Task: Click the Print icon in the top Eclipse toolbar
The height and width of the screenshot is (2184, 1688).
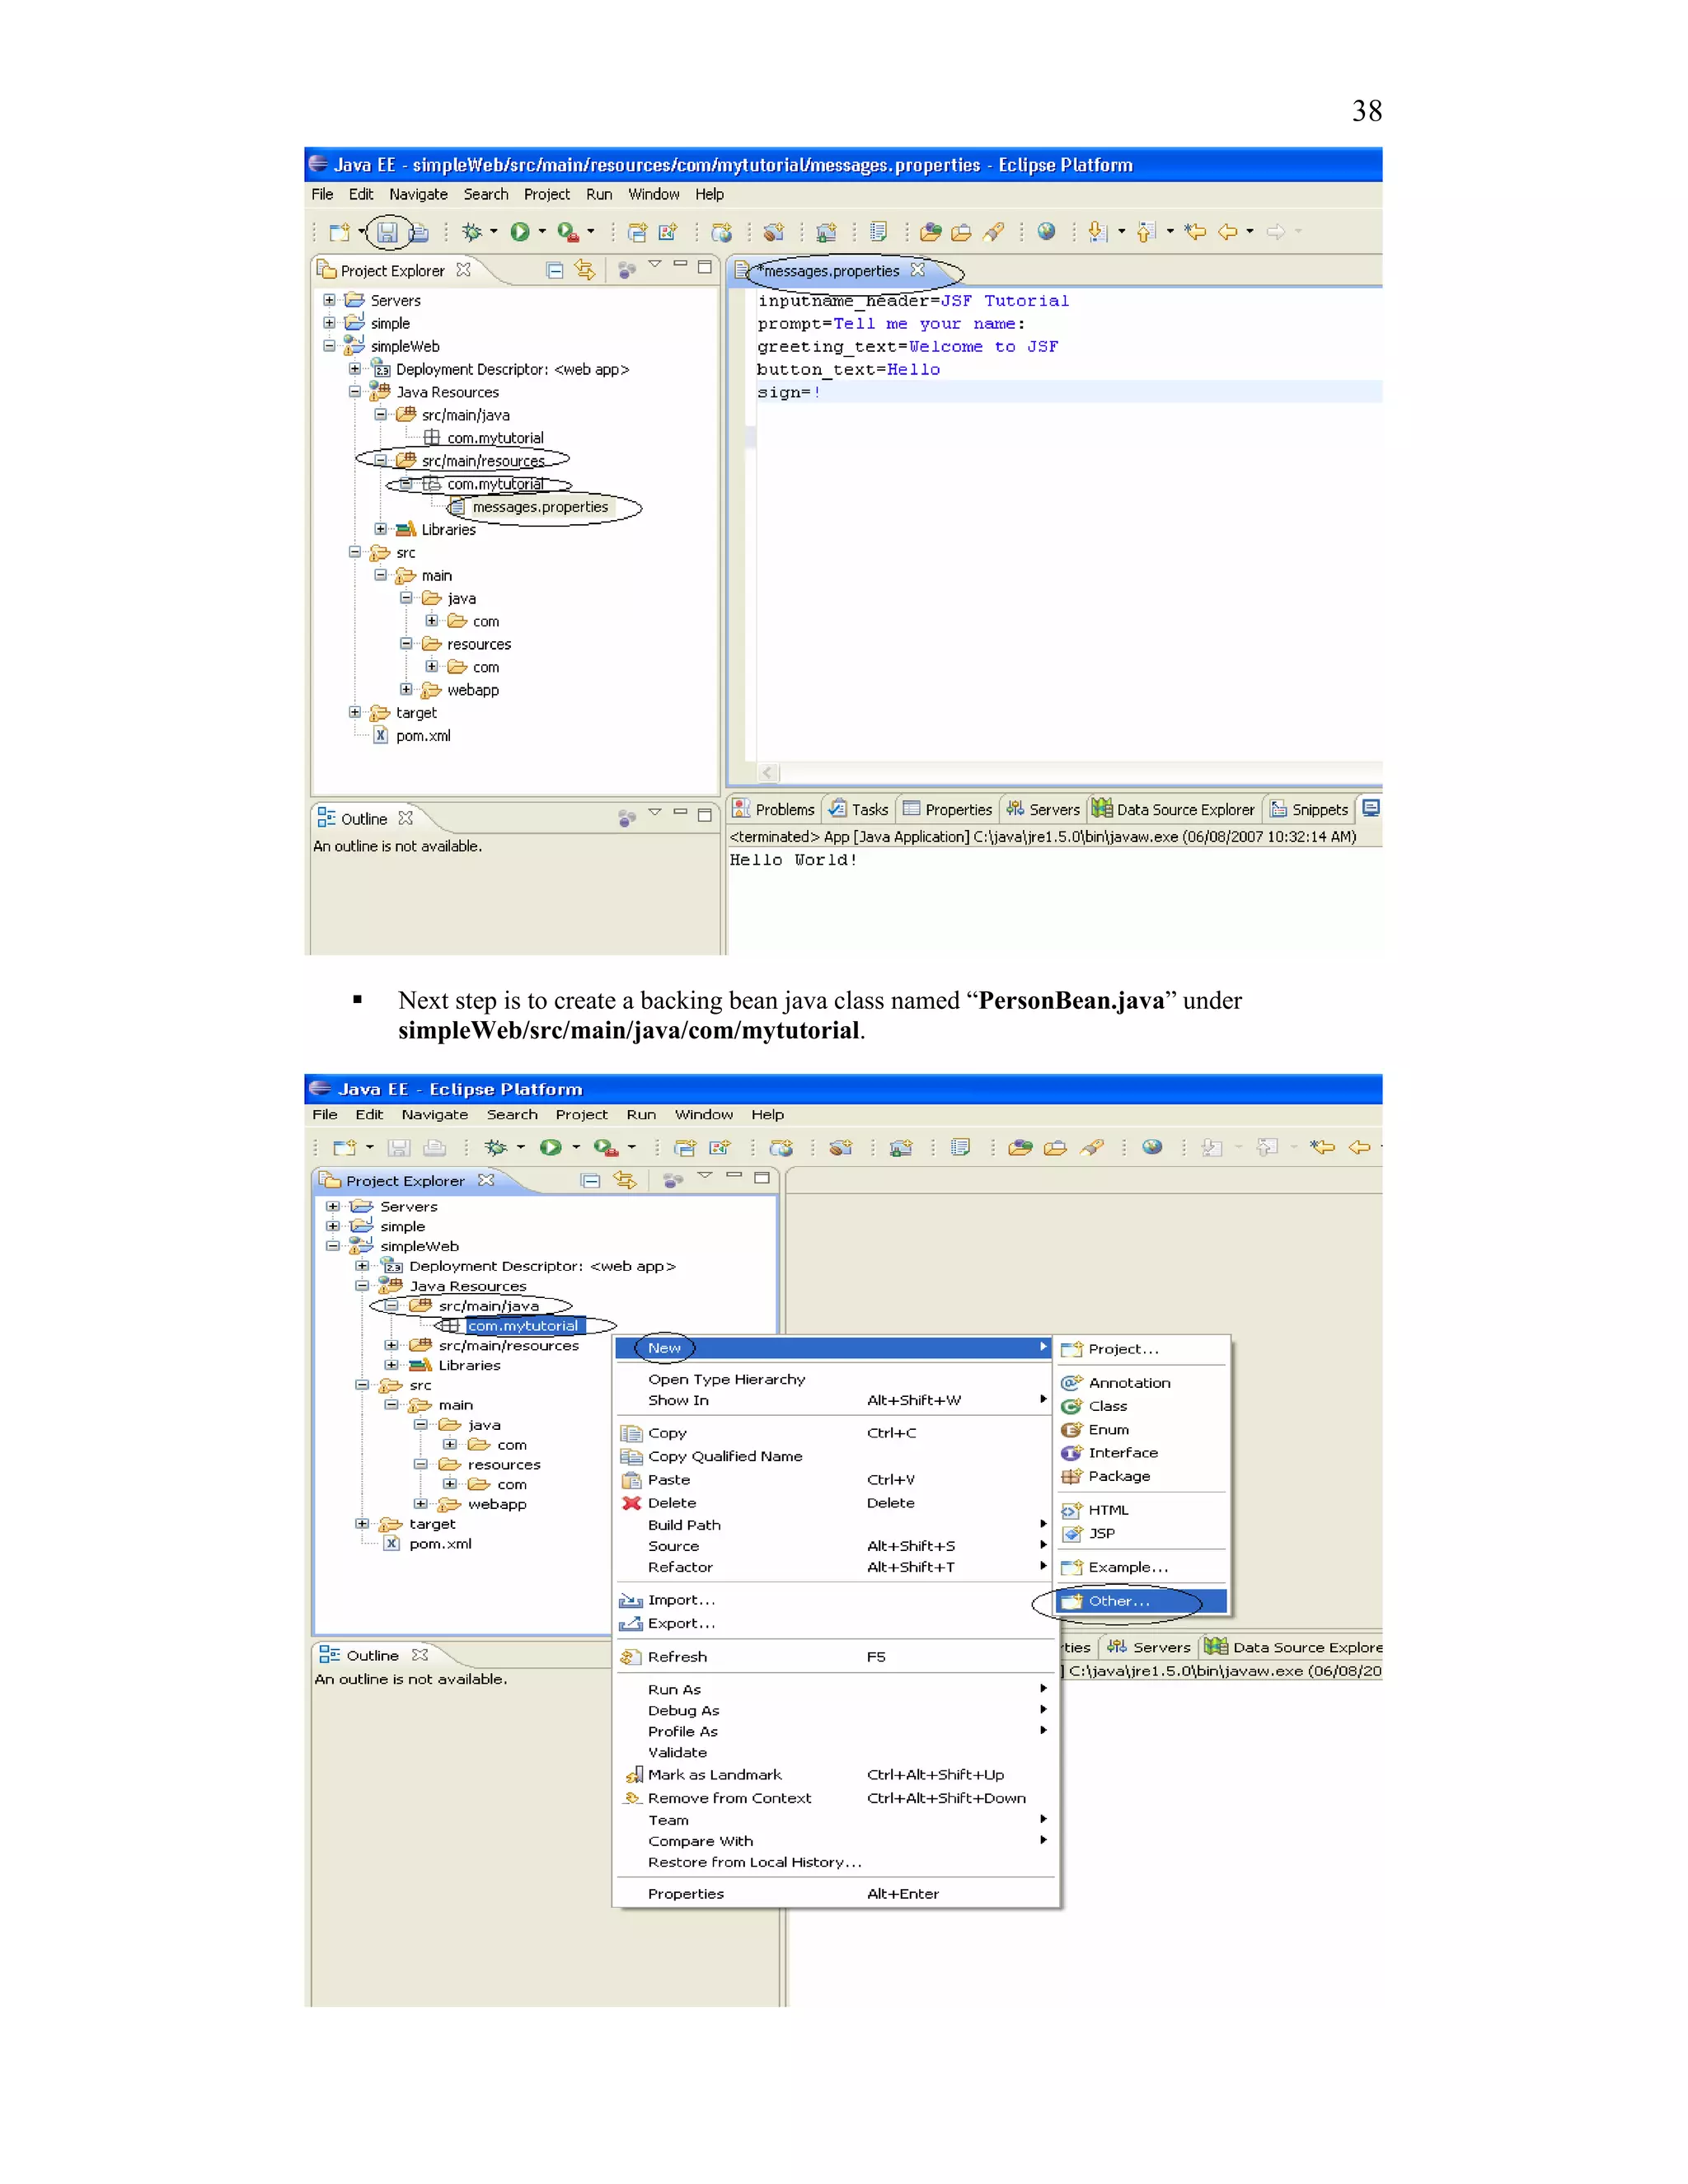Action: 420,232
